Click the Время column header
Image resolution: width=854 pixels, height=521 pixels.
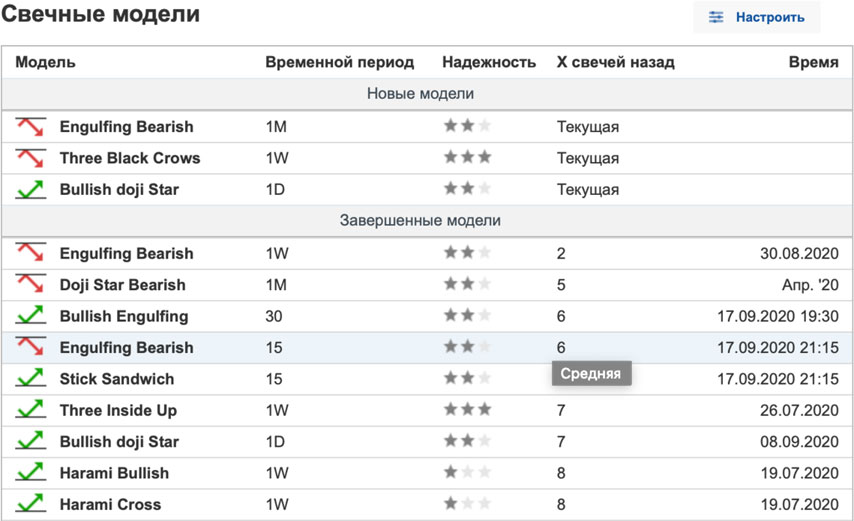pyautogui.click(x=813, y=62)
